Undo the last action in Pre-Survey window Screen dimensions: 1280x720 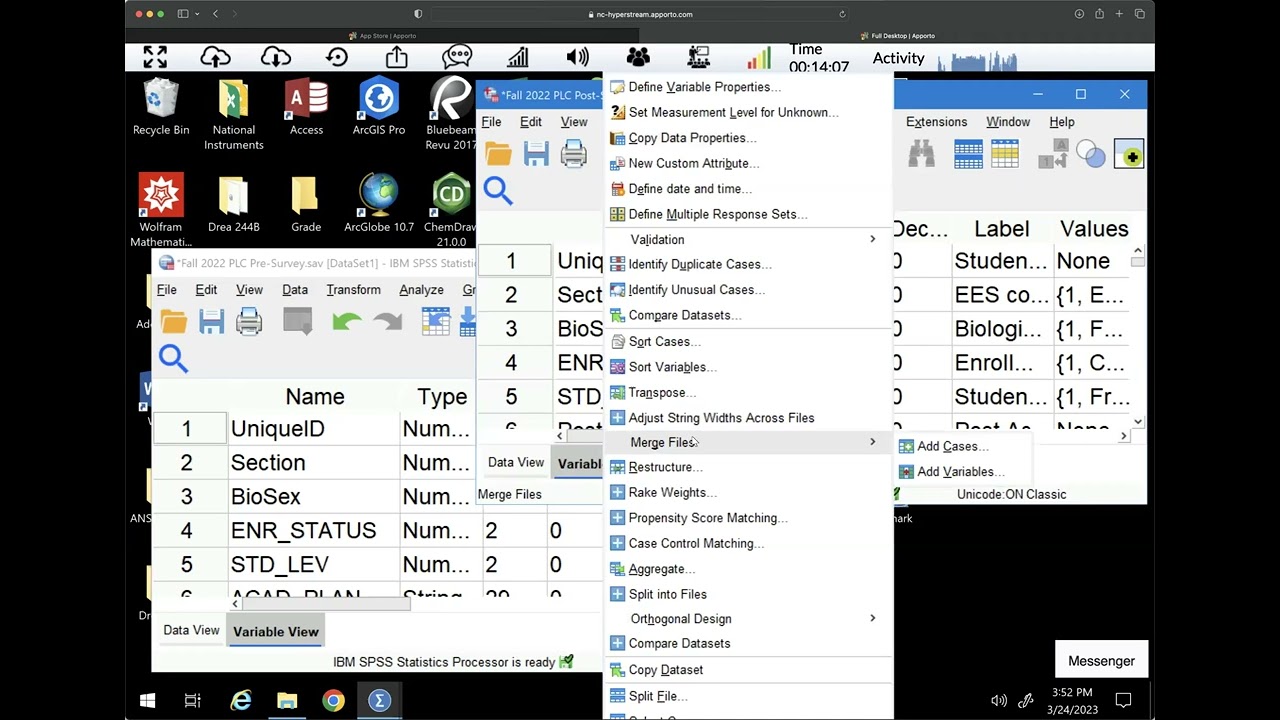coord(346,321)
